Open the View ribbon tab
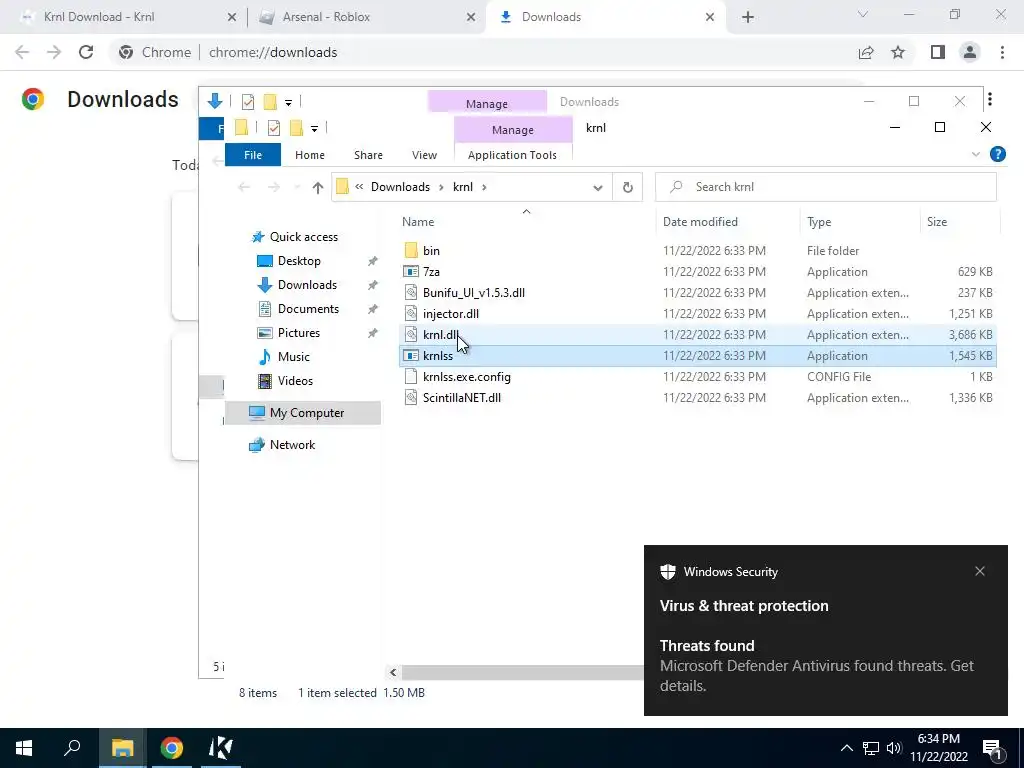This screenshot has height=768, width=1024. (424, 155)
